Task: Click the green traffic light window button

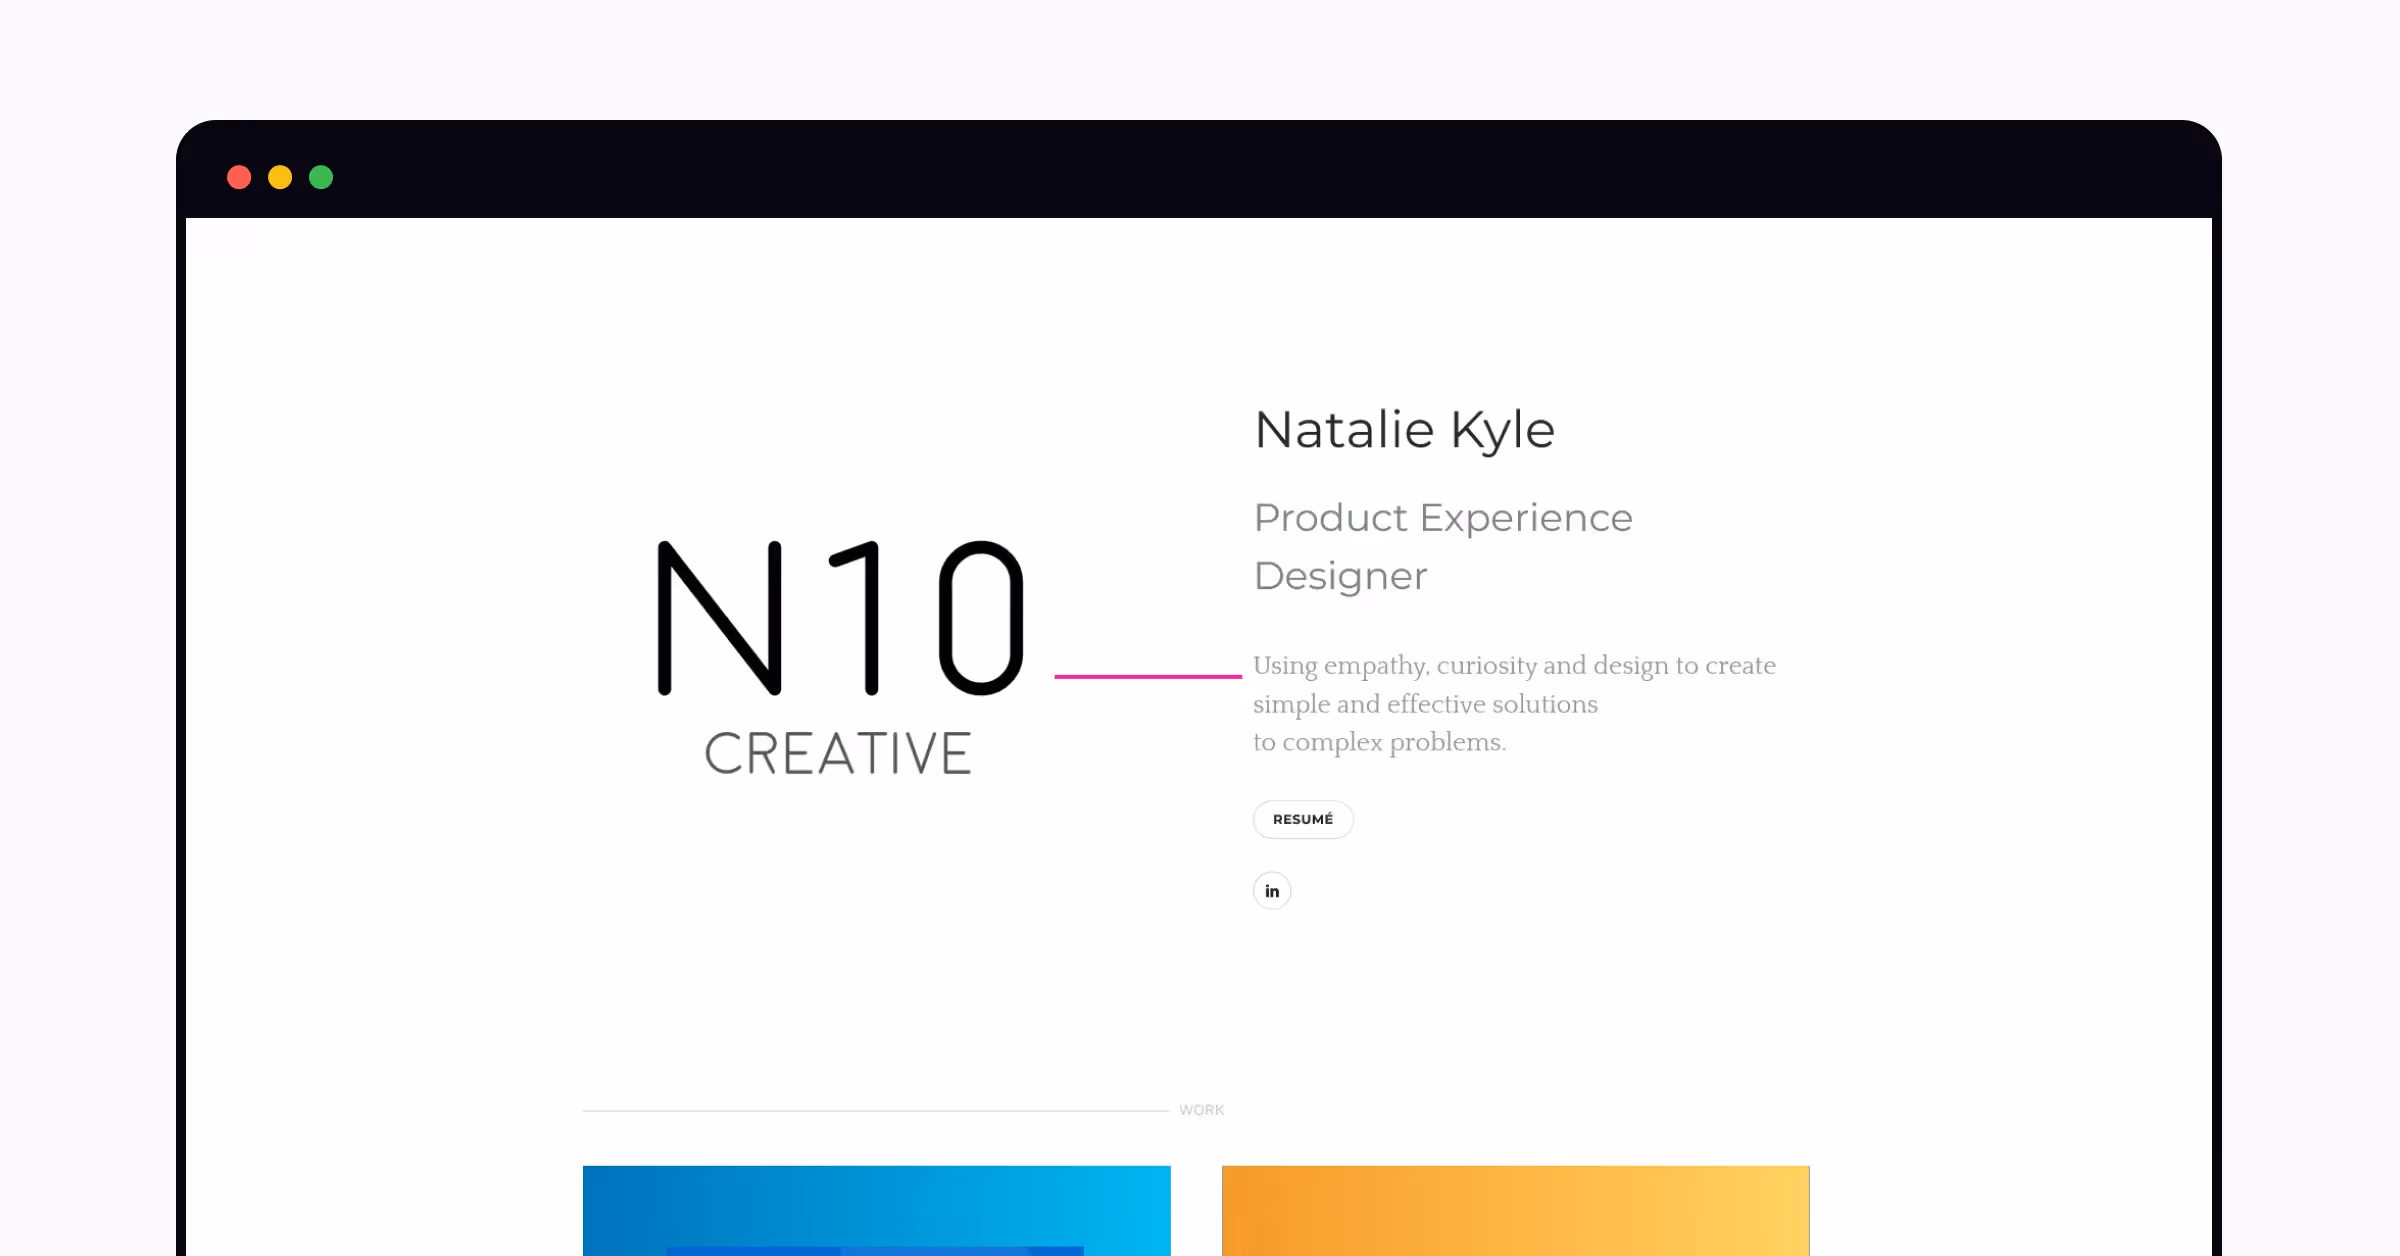Action: point(322,176)
